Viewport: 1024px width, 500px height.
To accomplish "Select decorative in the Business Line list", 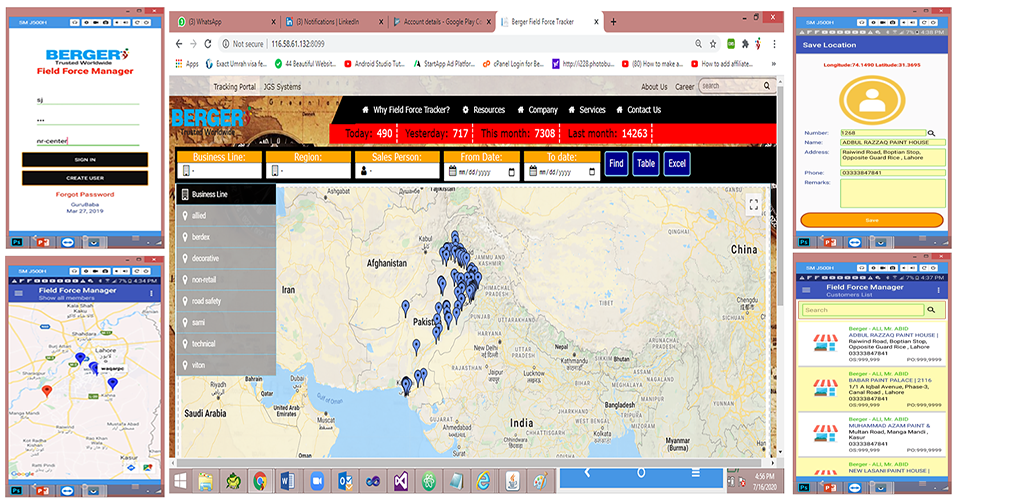I will click(x=226, y=258).
